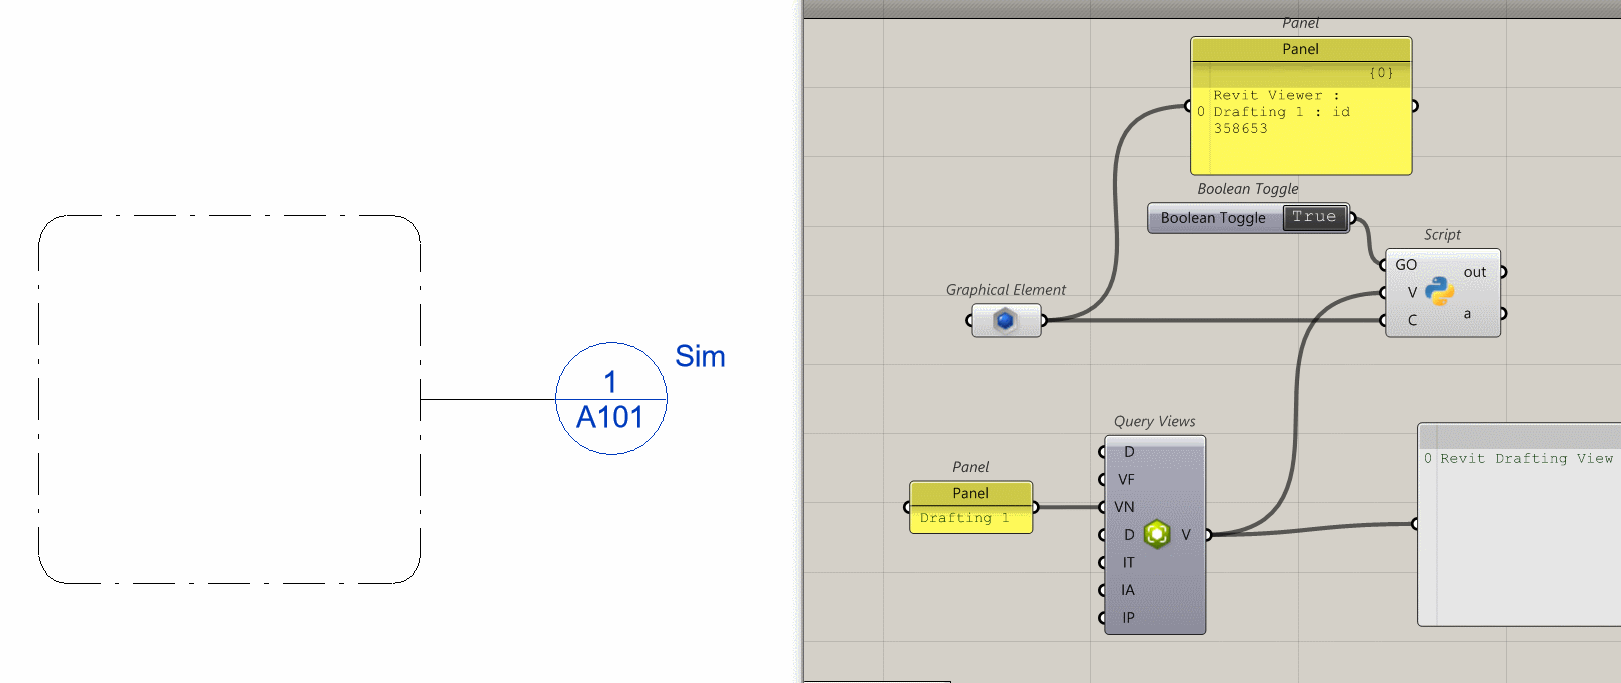Click the VN input on Query Views
Viewport: 1621px width, 683px height.
pos(1125,507)
